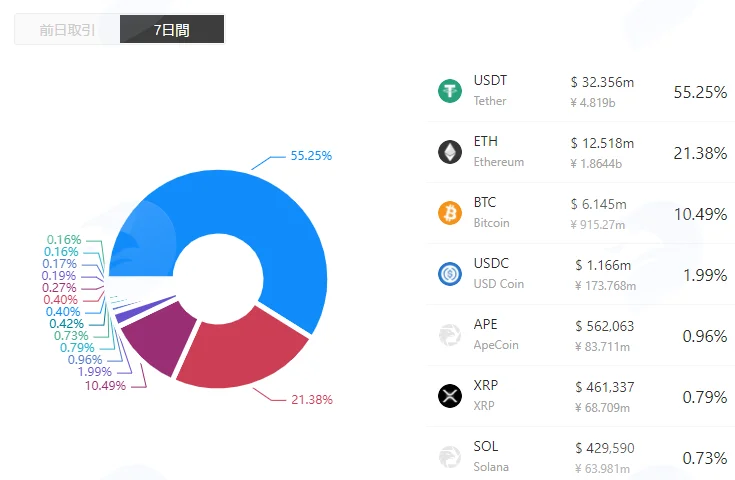Image resolution: width=735 pixels, height=480 pixels.
Task: Click the Ethereum diamond icon
Action: [450, 152]
